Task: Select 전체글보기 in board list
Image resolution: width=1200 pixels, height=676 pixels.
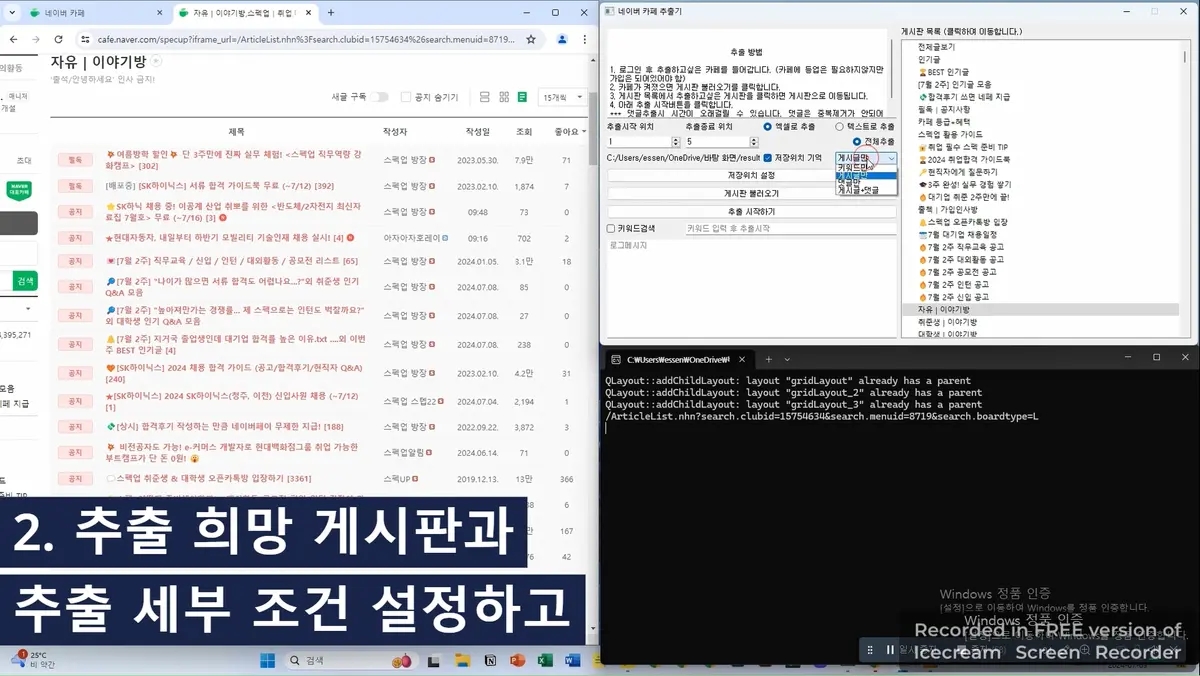Action: tap(936, 47)
